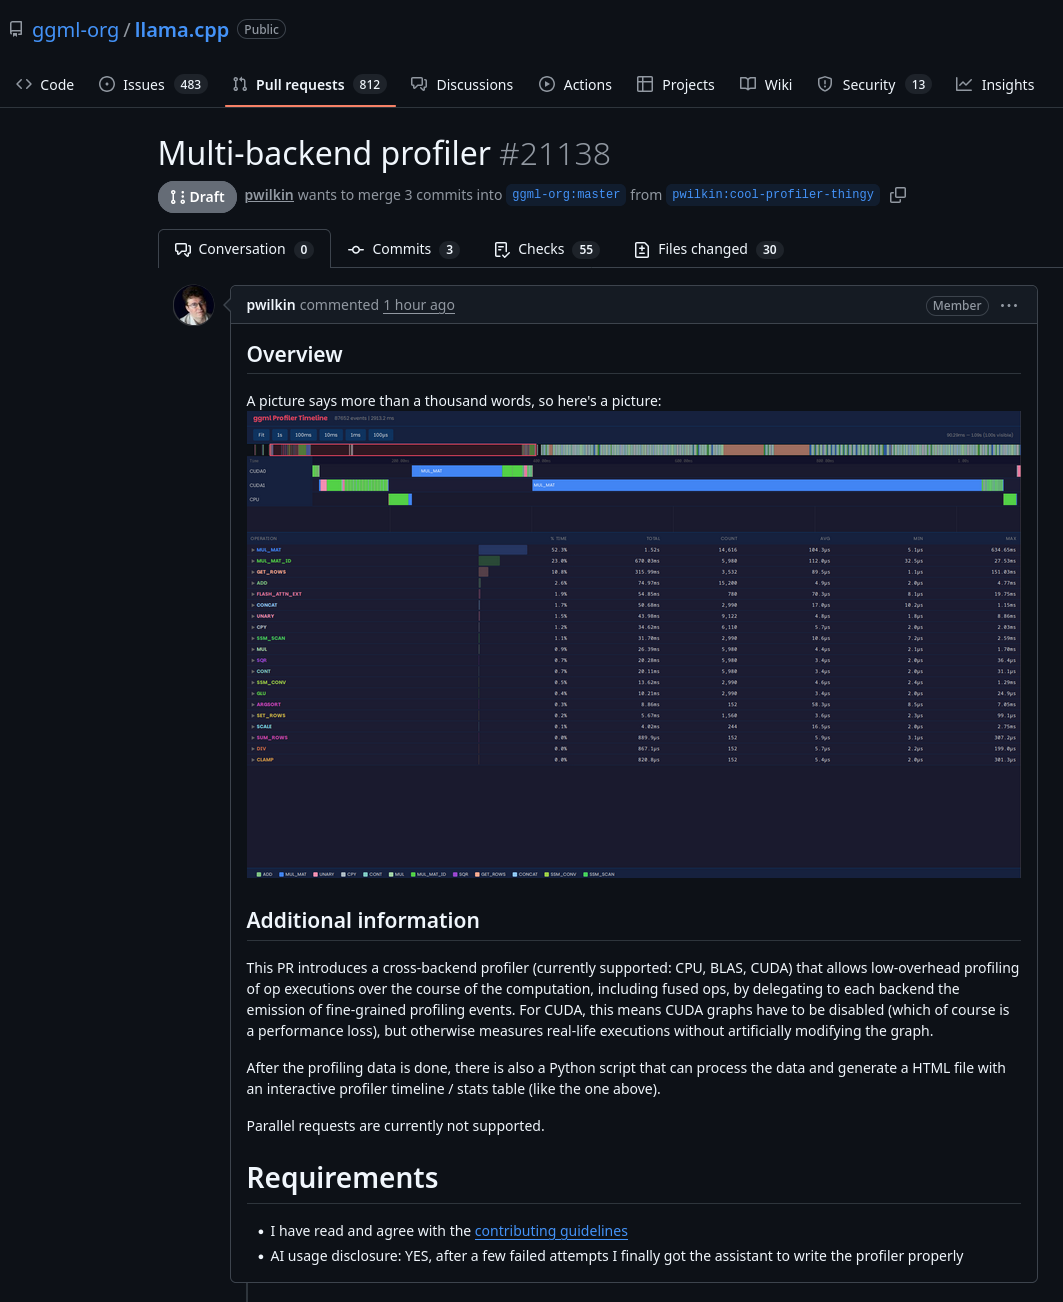Image resolution: width=1063 pixels, height=1302 pixels.
Task: Click the pwilkin:cool-profiler-thingy branch label
Action: tap(773, 195)
